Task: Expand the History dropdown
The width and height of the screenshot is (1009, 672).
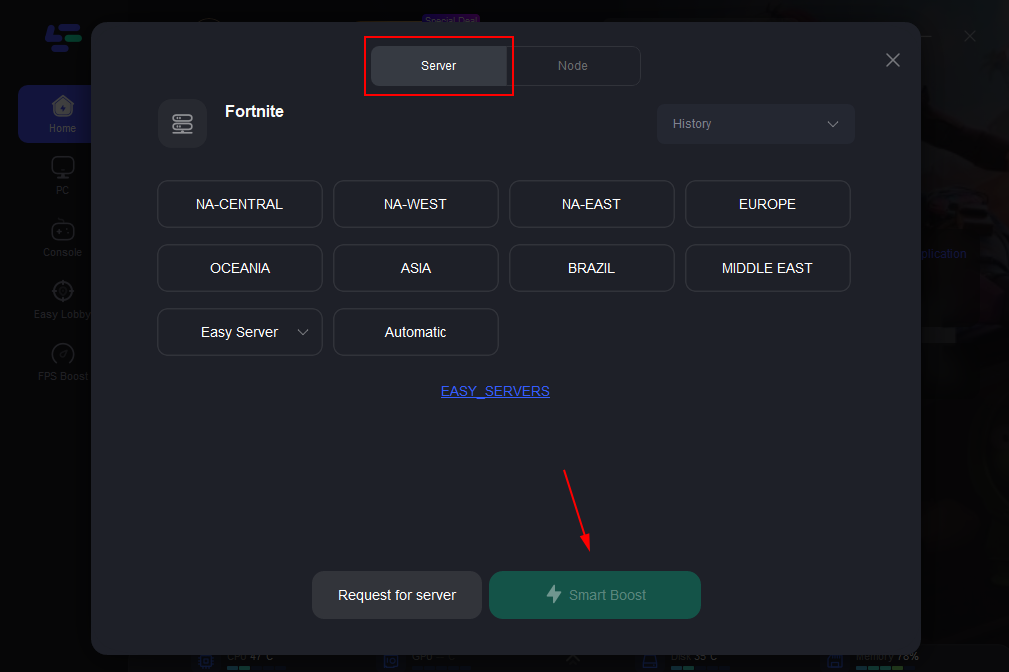Action: pos(756,124)
